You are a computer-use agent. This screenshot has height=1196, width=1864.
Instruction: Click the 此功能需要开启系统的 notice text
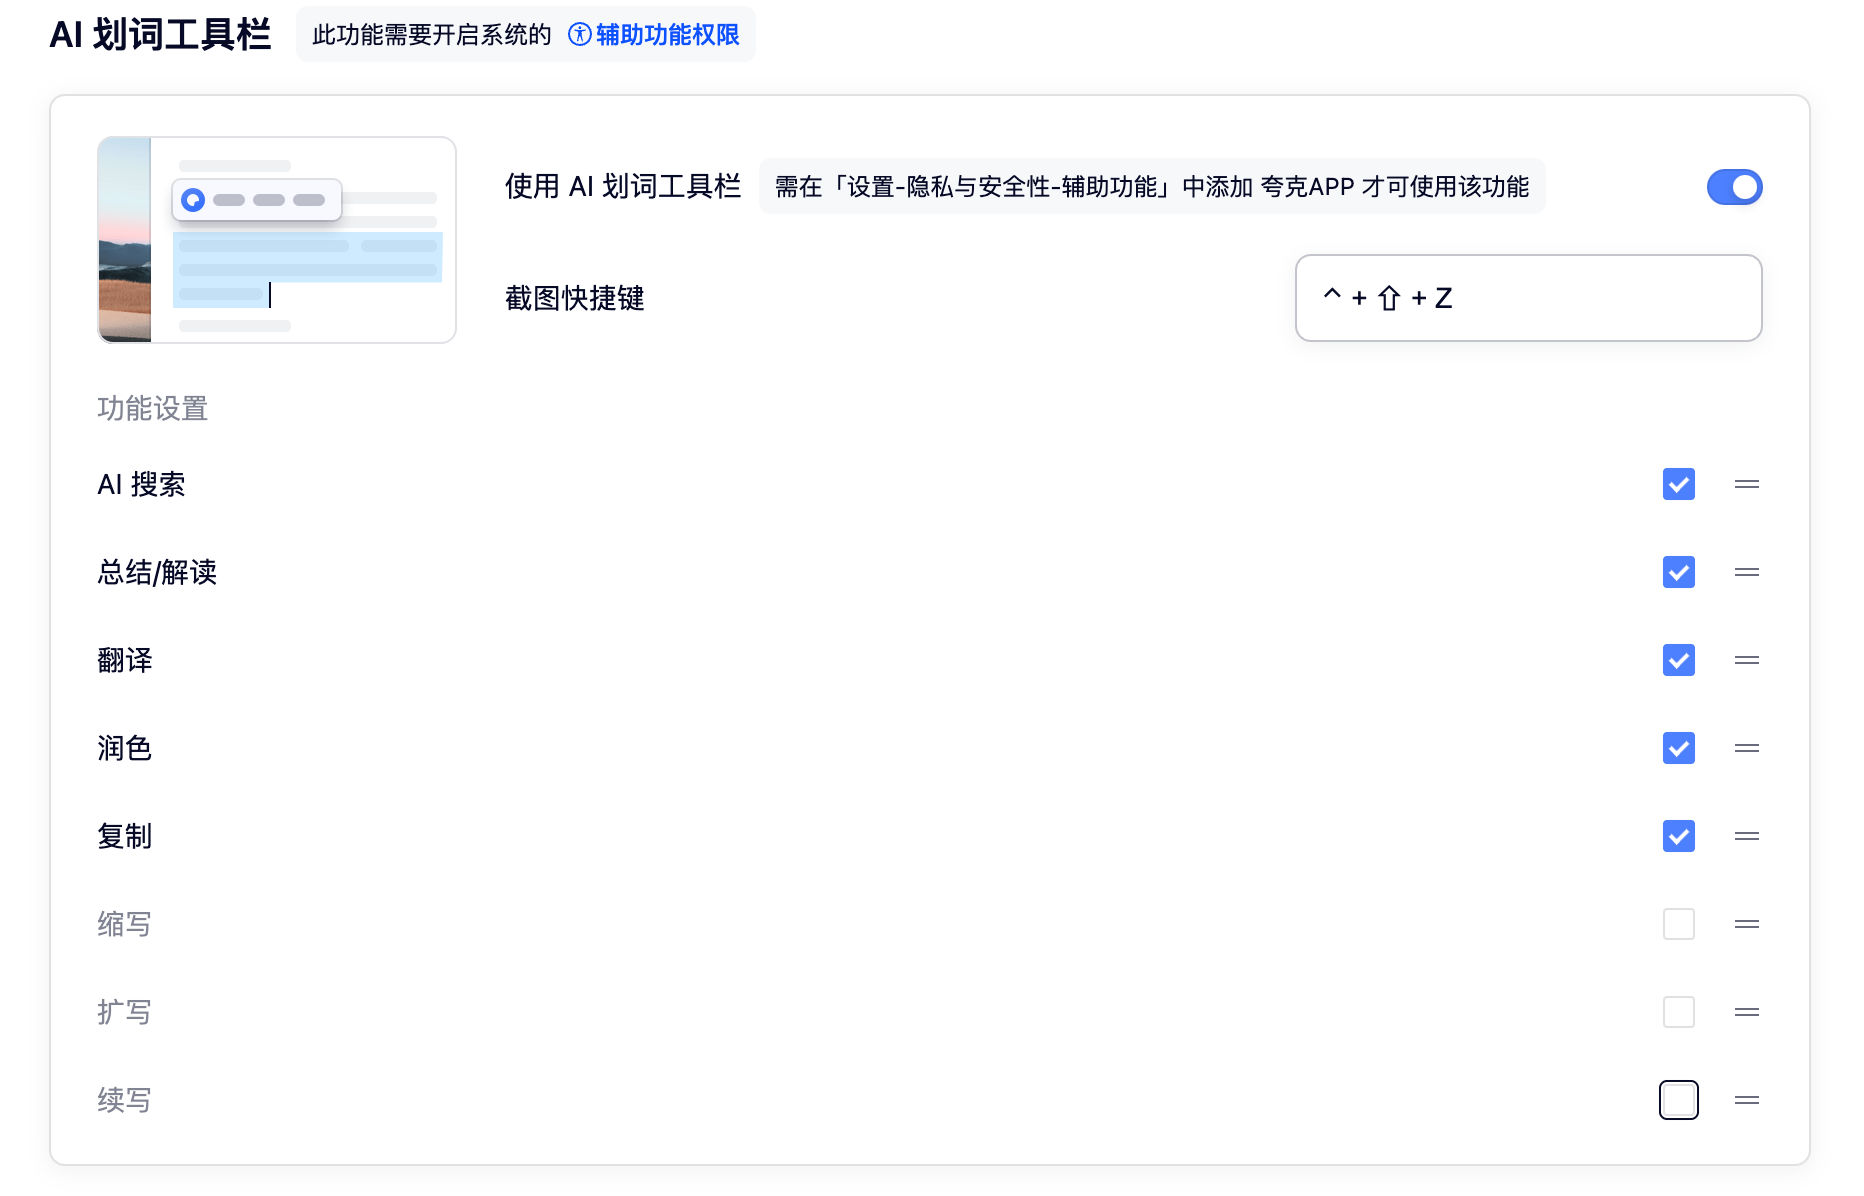click(x=432, y=35)
